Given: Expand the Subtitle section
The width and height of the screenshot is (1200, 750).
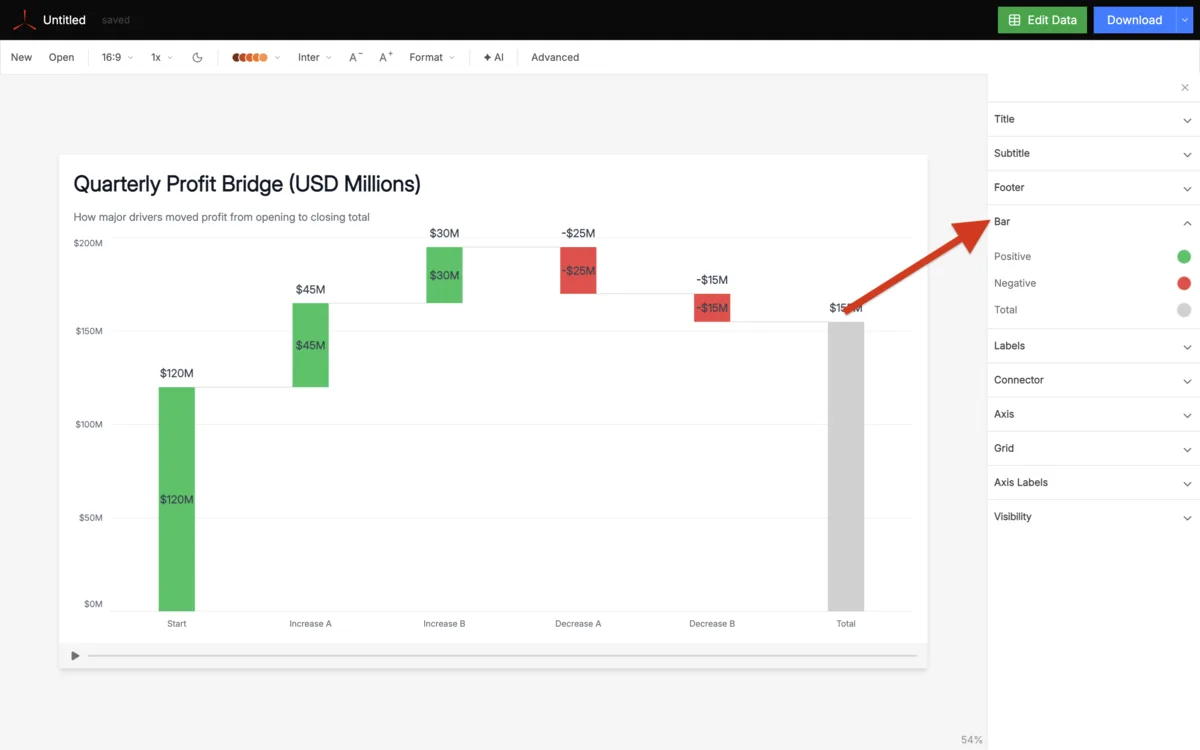Looking at the screenshot, I should pos(1093,153).
